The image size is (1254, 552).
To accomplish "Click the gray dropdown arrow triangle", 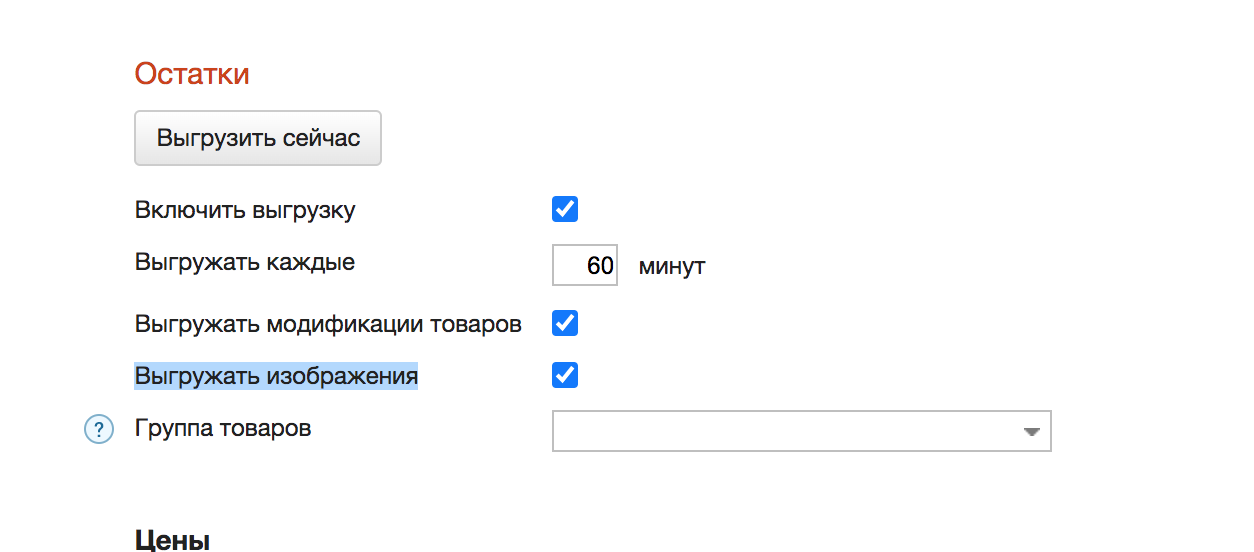I will (x=1031, y=432).
